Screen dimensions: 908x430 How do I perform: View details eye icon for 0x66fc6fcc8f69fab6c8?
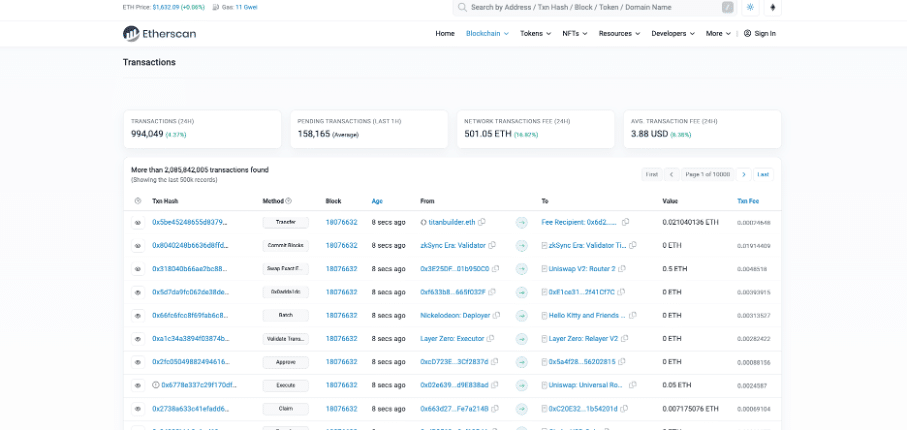138,315
